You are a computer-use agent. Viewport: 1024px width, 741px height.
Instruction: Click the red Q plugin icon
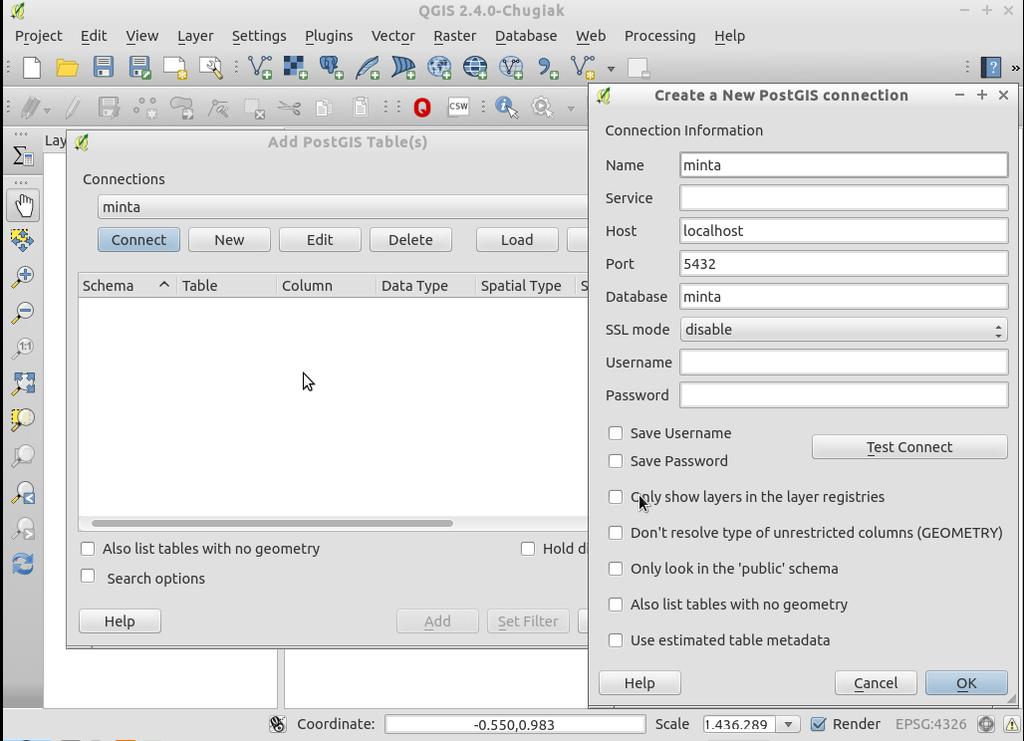pos(422,107)
